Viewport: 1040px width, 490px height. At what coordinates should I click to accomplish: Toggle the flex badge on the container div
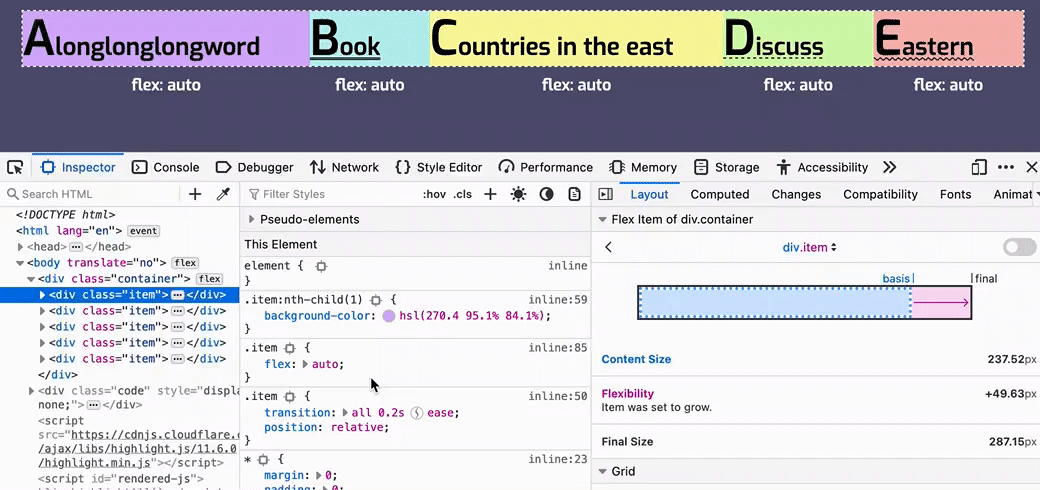(x=210, y=279)
